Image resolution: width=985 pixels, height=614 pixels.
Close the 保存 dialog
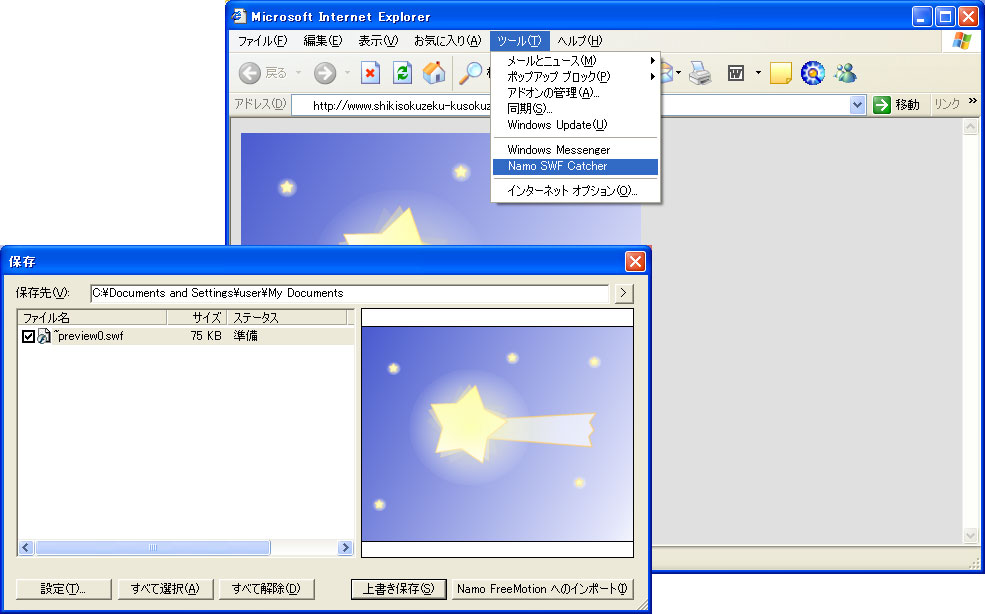(635, 261)
